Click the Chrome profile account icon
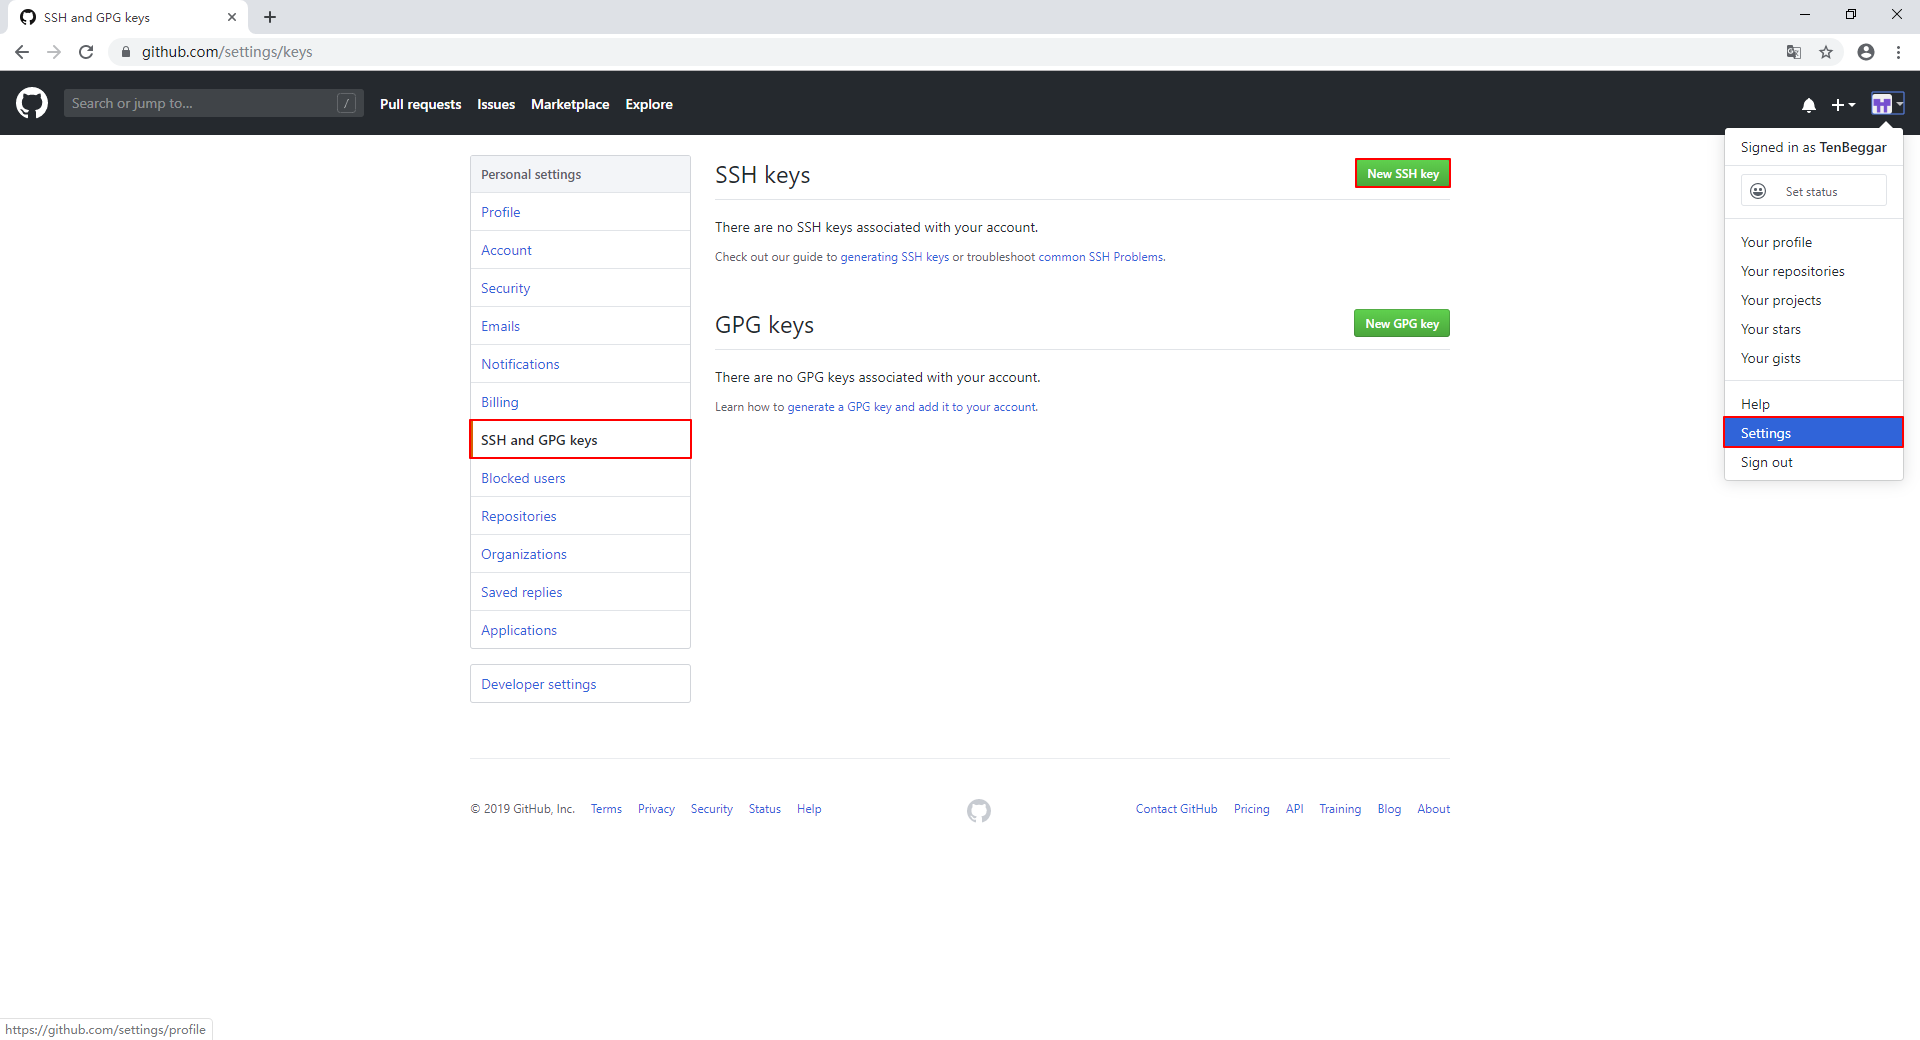The width and height of the screenshot is (1920, 1040). (x=1866, y=52)
